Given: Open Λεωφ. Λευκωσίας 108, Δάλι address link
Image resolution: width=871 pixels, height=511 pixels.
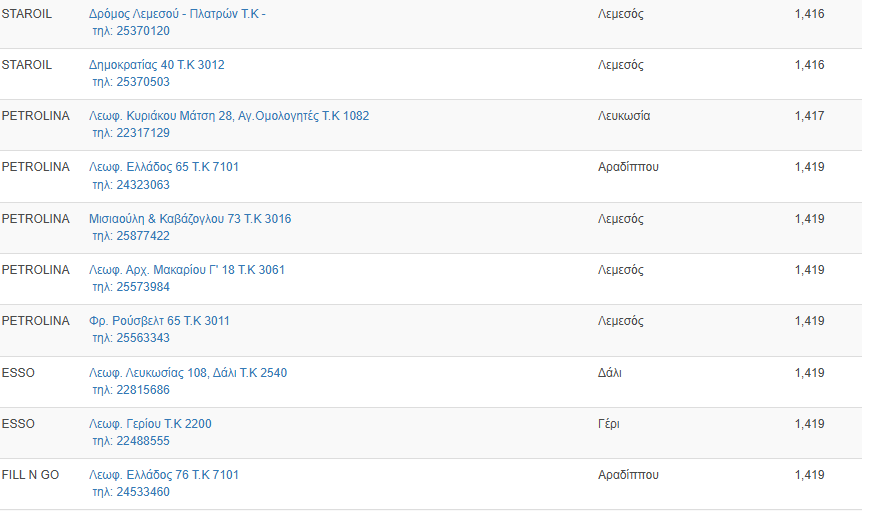Looking at the screenshot, I should click(188, 373).
